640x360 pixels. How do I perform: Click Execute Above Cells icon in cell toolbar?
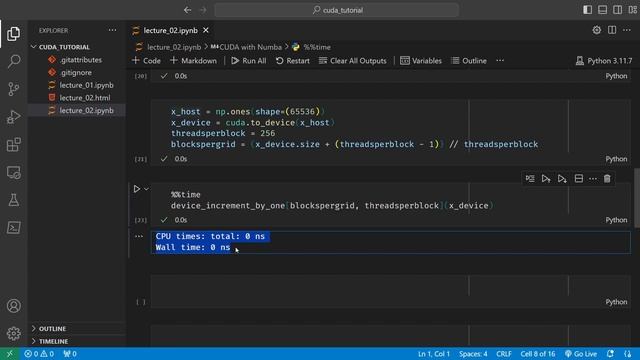tap(546, 179)
